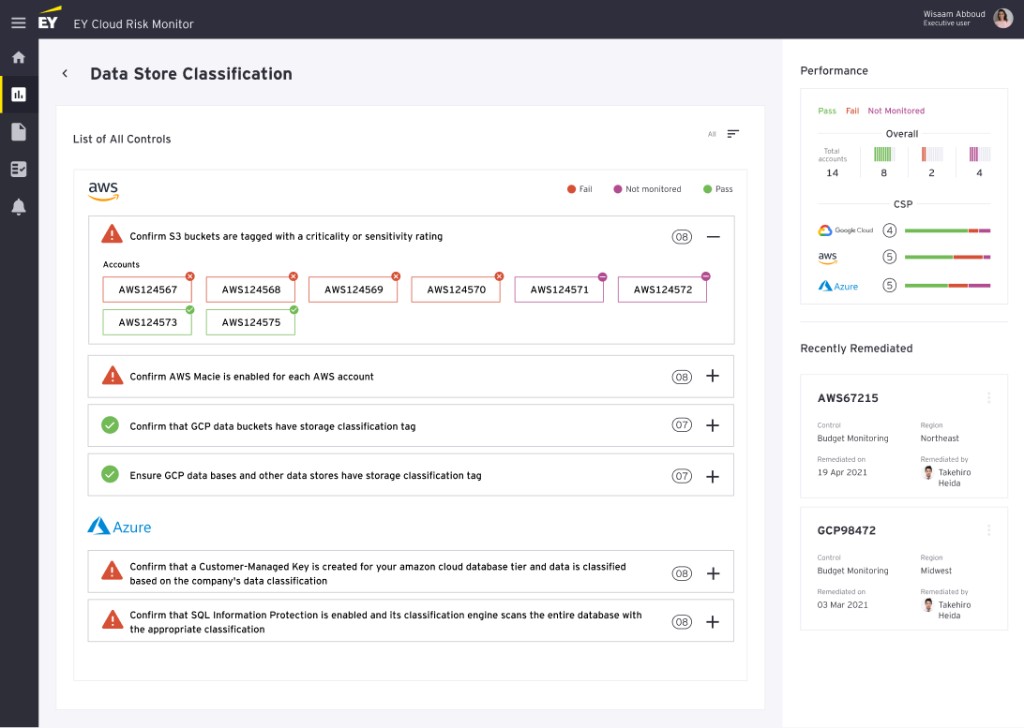Open passing account AWS124573

click(x=148, y=322)
